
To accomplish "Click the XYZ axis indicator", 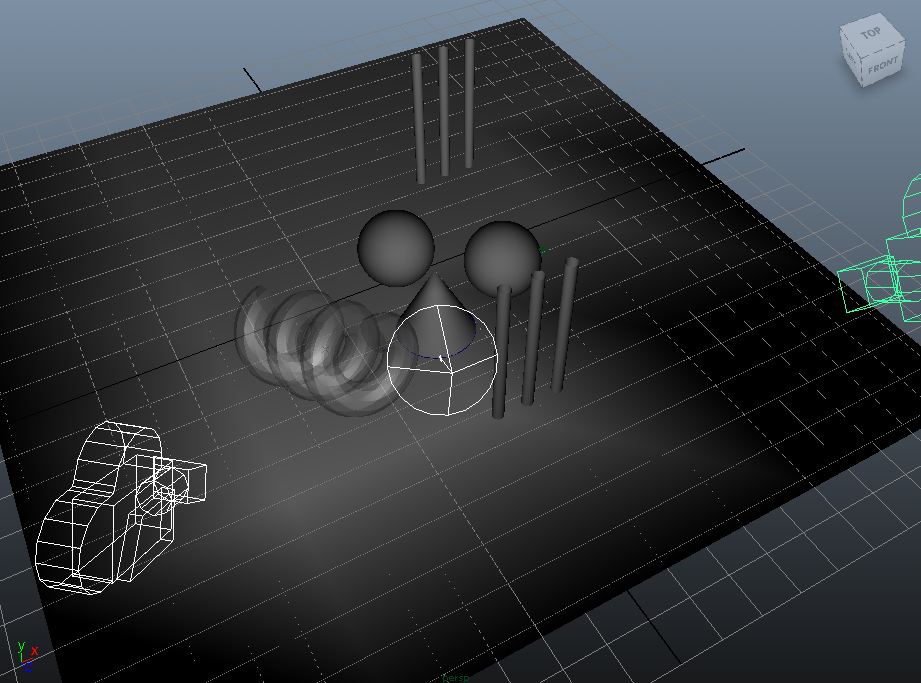I will click(x=24, y=655).
